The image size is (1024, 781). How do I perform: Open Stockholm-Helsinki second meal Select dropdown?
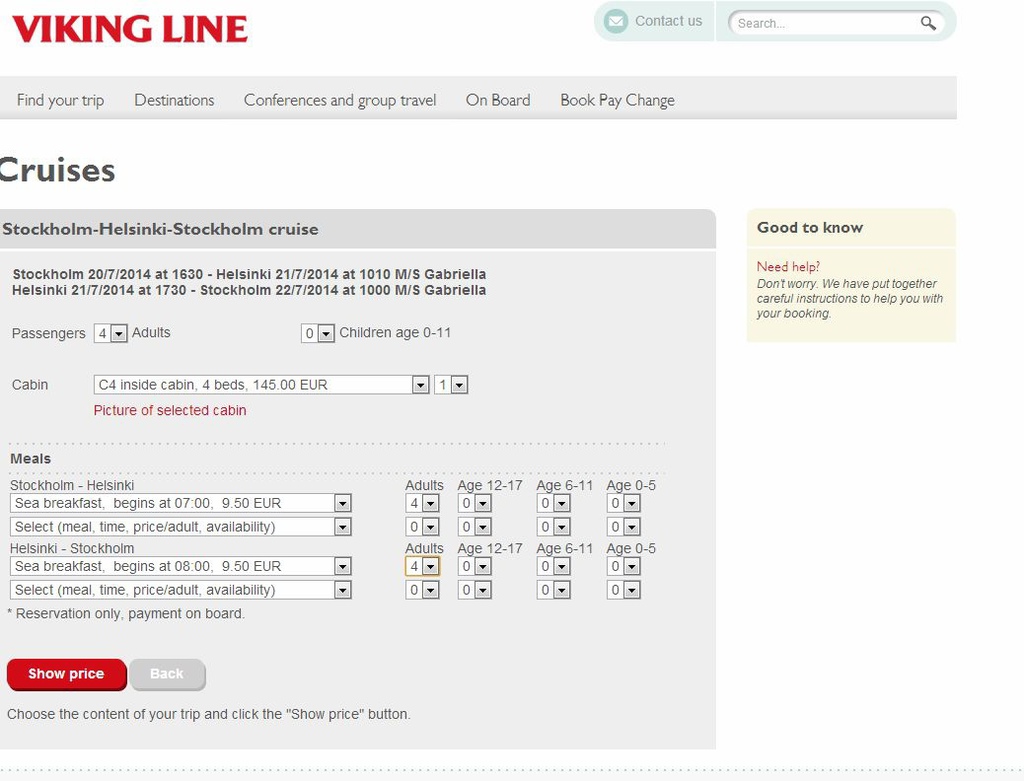[x=181, y=526]
